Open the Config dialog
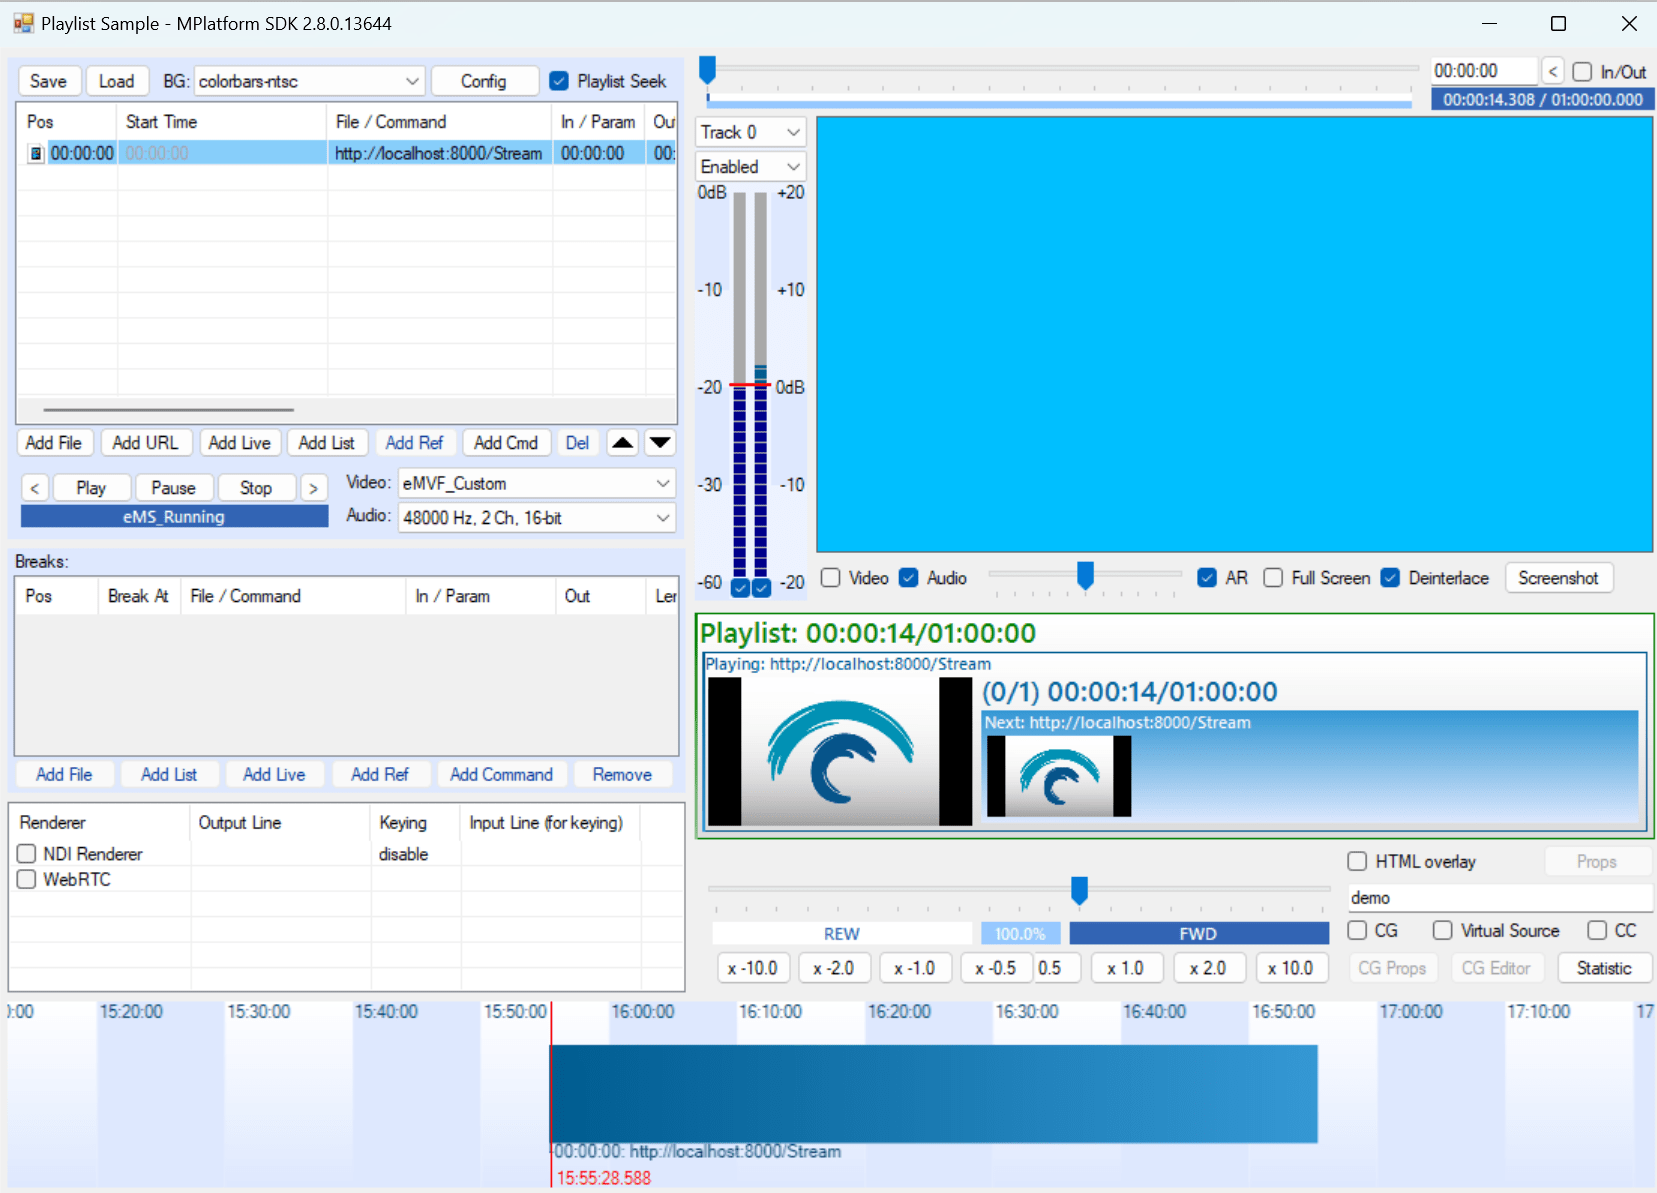Image resolution: width=1657 pixels, height=1193 pixels. (x=485, y=81)
